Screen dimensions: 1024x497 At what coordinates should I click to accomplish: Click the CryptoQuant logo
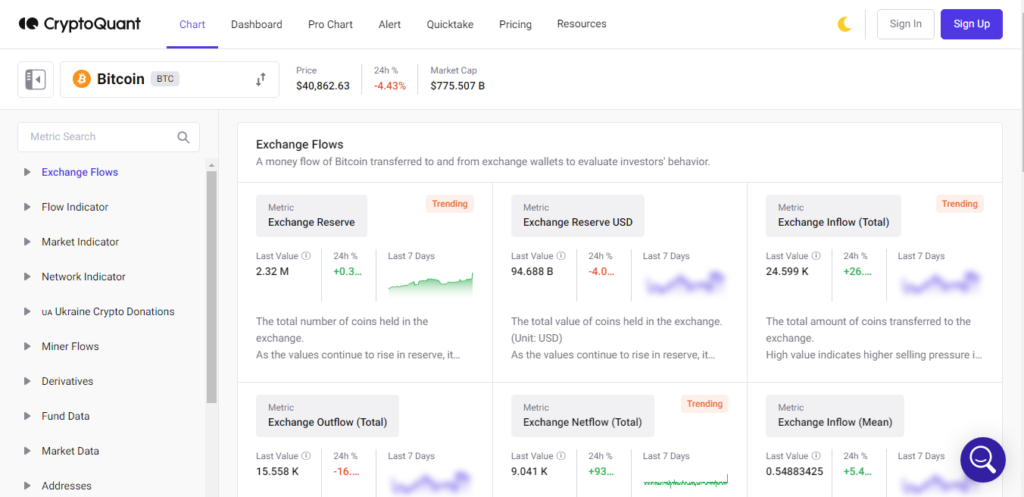coord(80,24)
